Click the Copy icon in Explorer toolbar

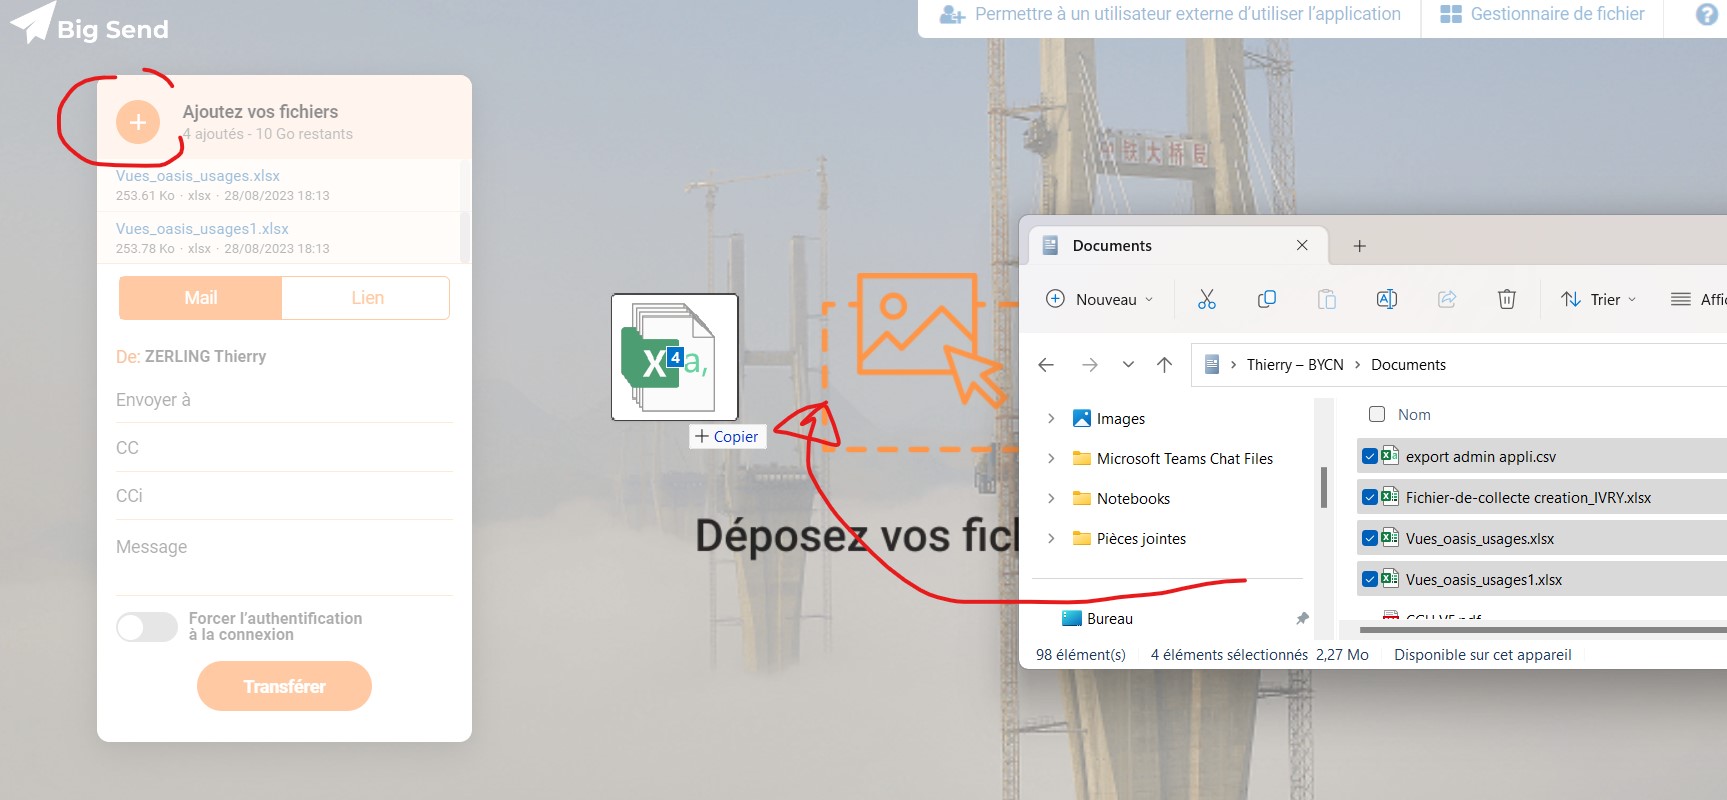pyautogui.click(x=1267, y=299)
